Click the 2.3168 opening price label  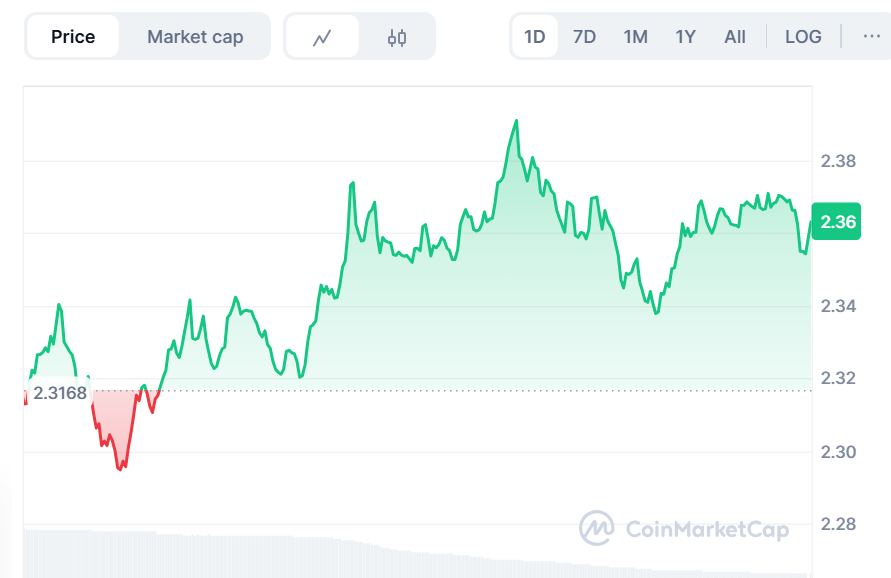tap(60, 393)
